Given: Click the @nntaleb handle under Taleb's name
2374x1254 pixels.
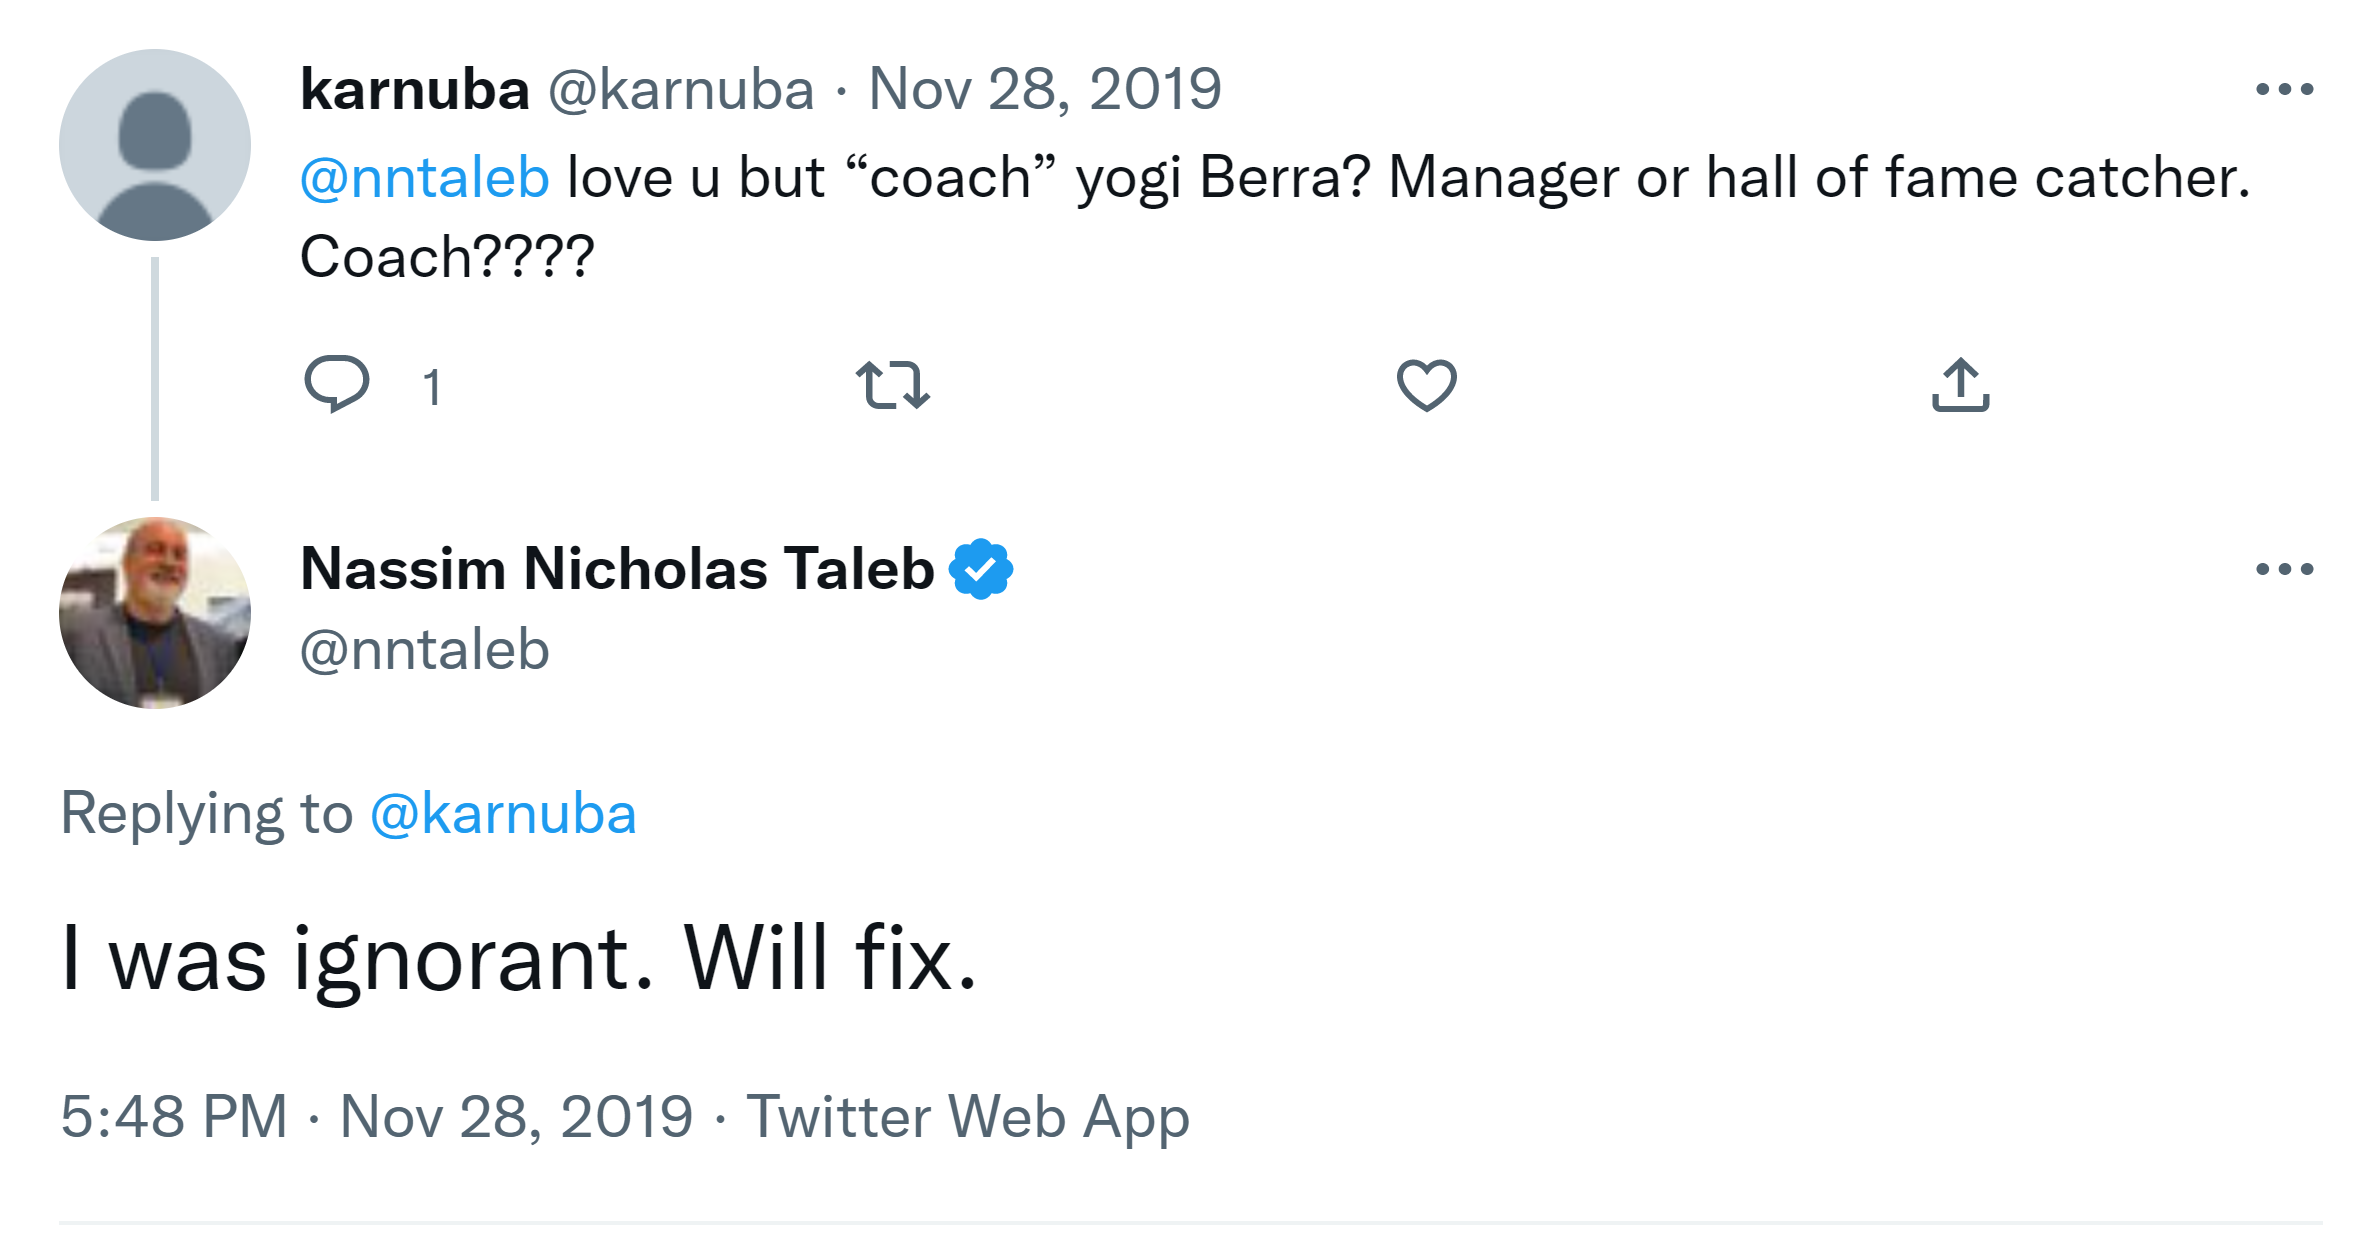Looking at the screenshot, I should pyautogui.click(x=425, y=650).
